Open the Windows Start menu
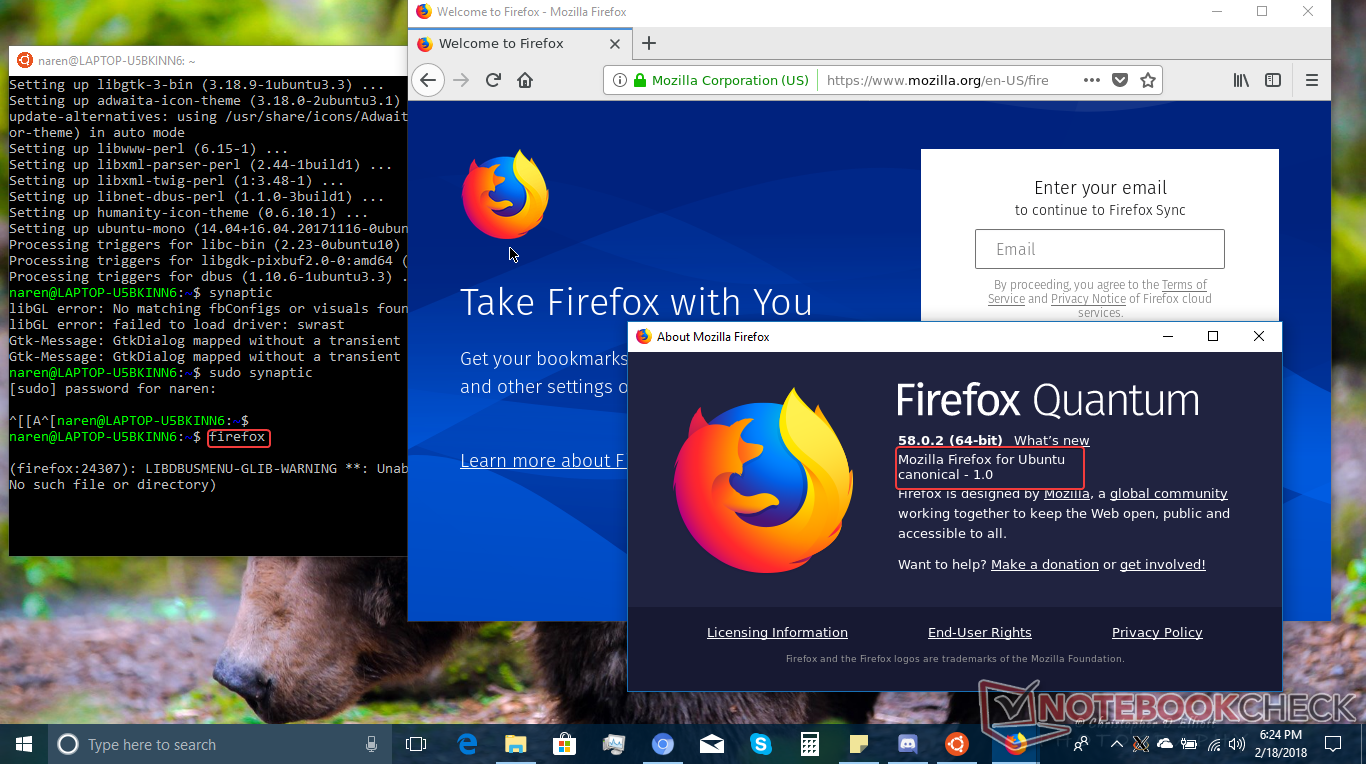The image size is (1366, 764). pos(24,744)
